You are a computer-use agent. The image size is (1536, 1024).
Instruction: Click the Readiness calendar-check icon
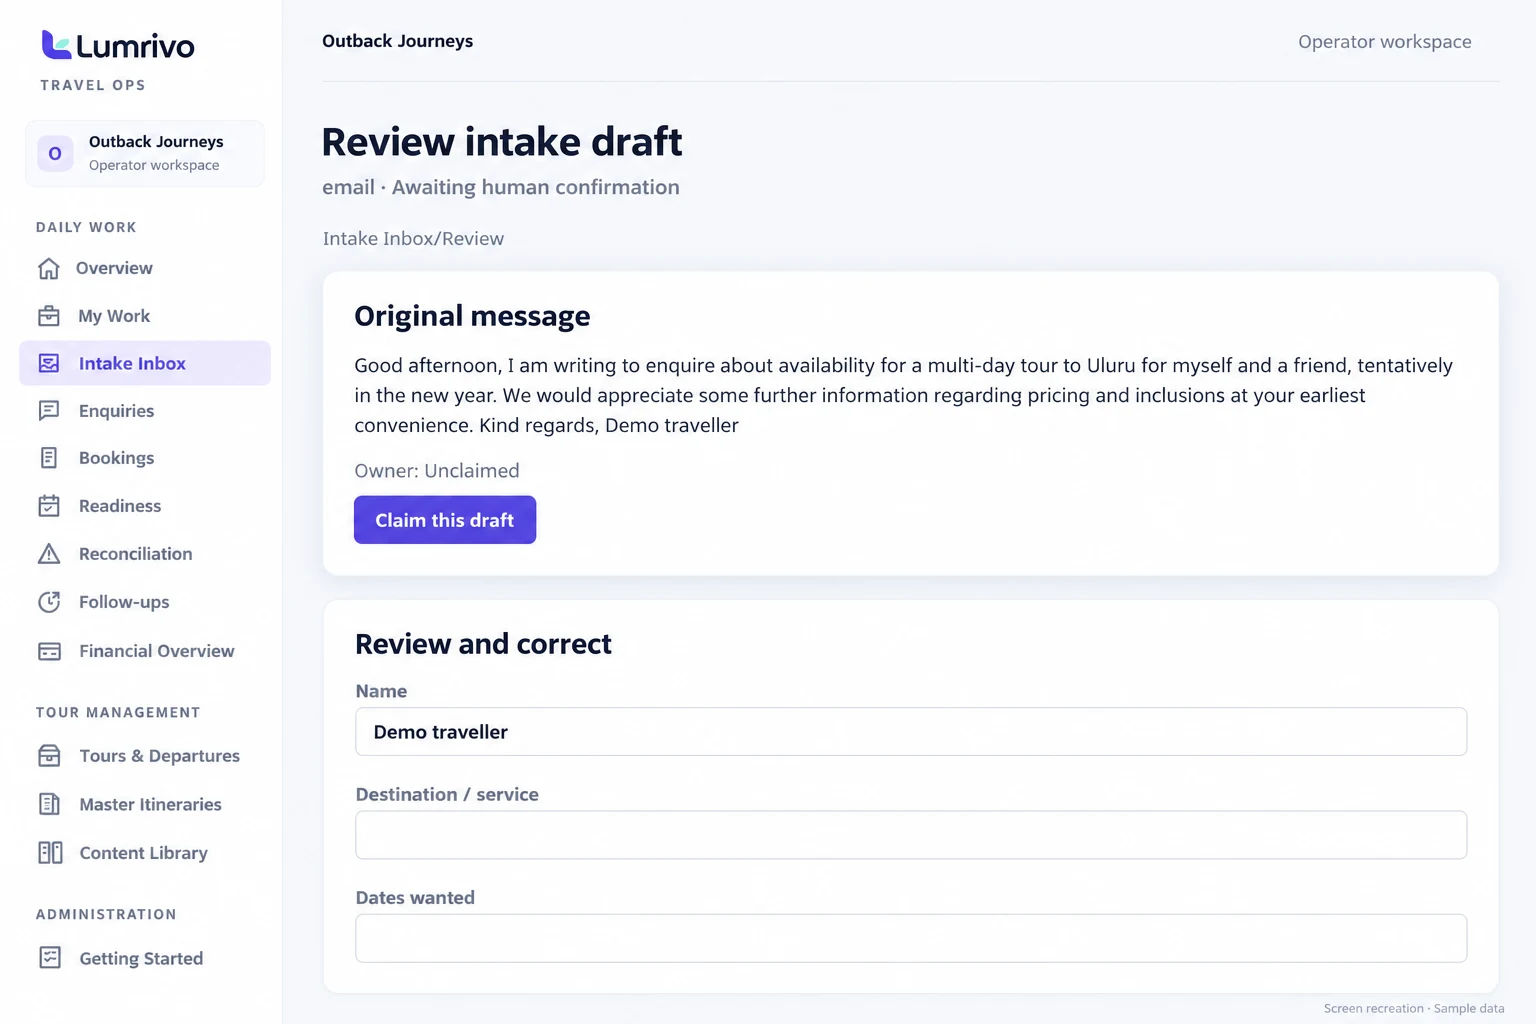[49, 506]
